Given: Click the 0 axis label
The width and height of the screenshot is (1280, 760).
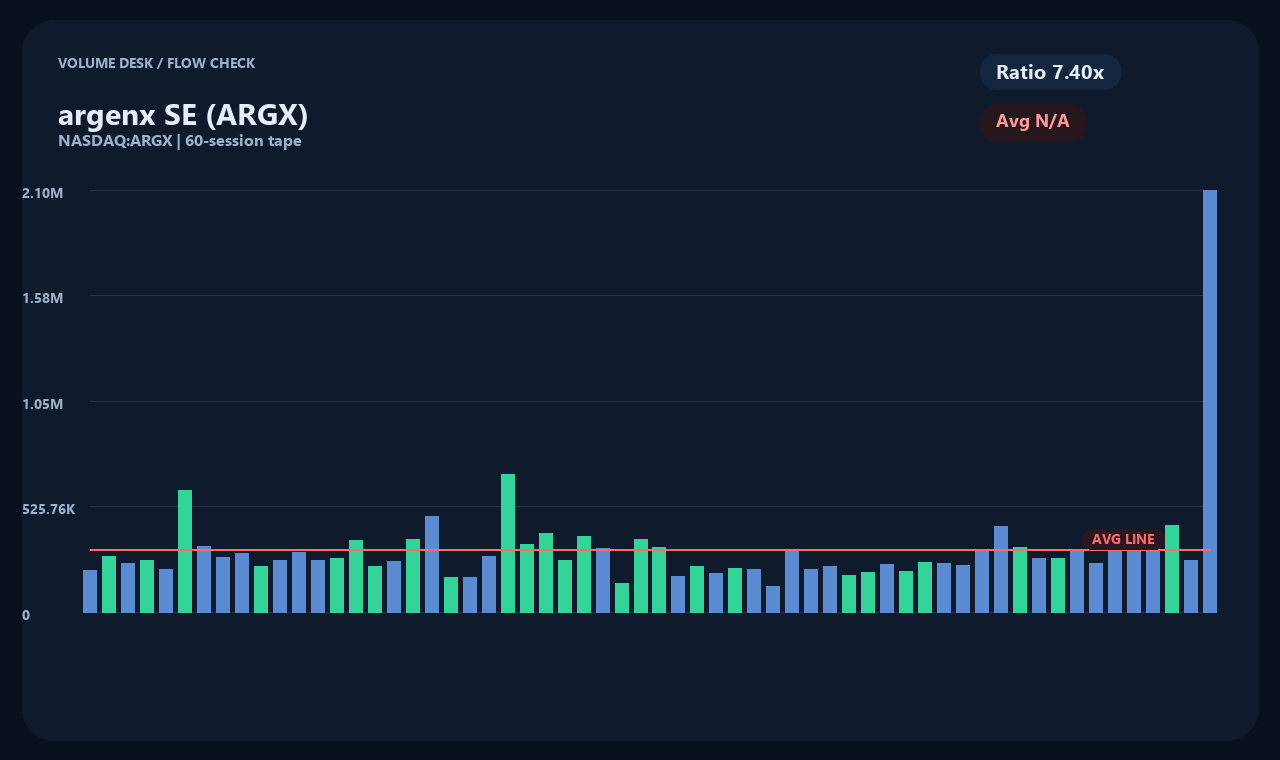Looking at the screenshot, I should [26, 615].
